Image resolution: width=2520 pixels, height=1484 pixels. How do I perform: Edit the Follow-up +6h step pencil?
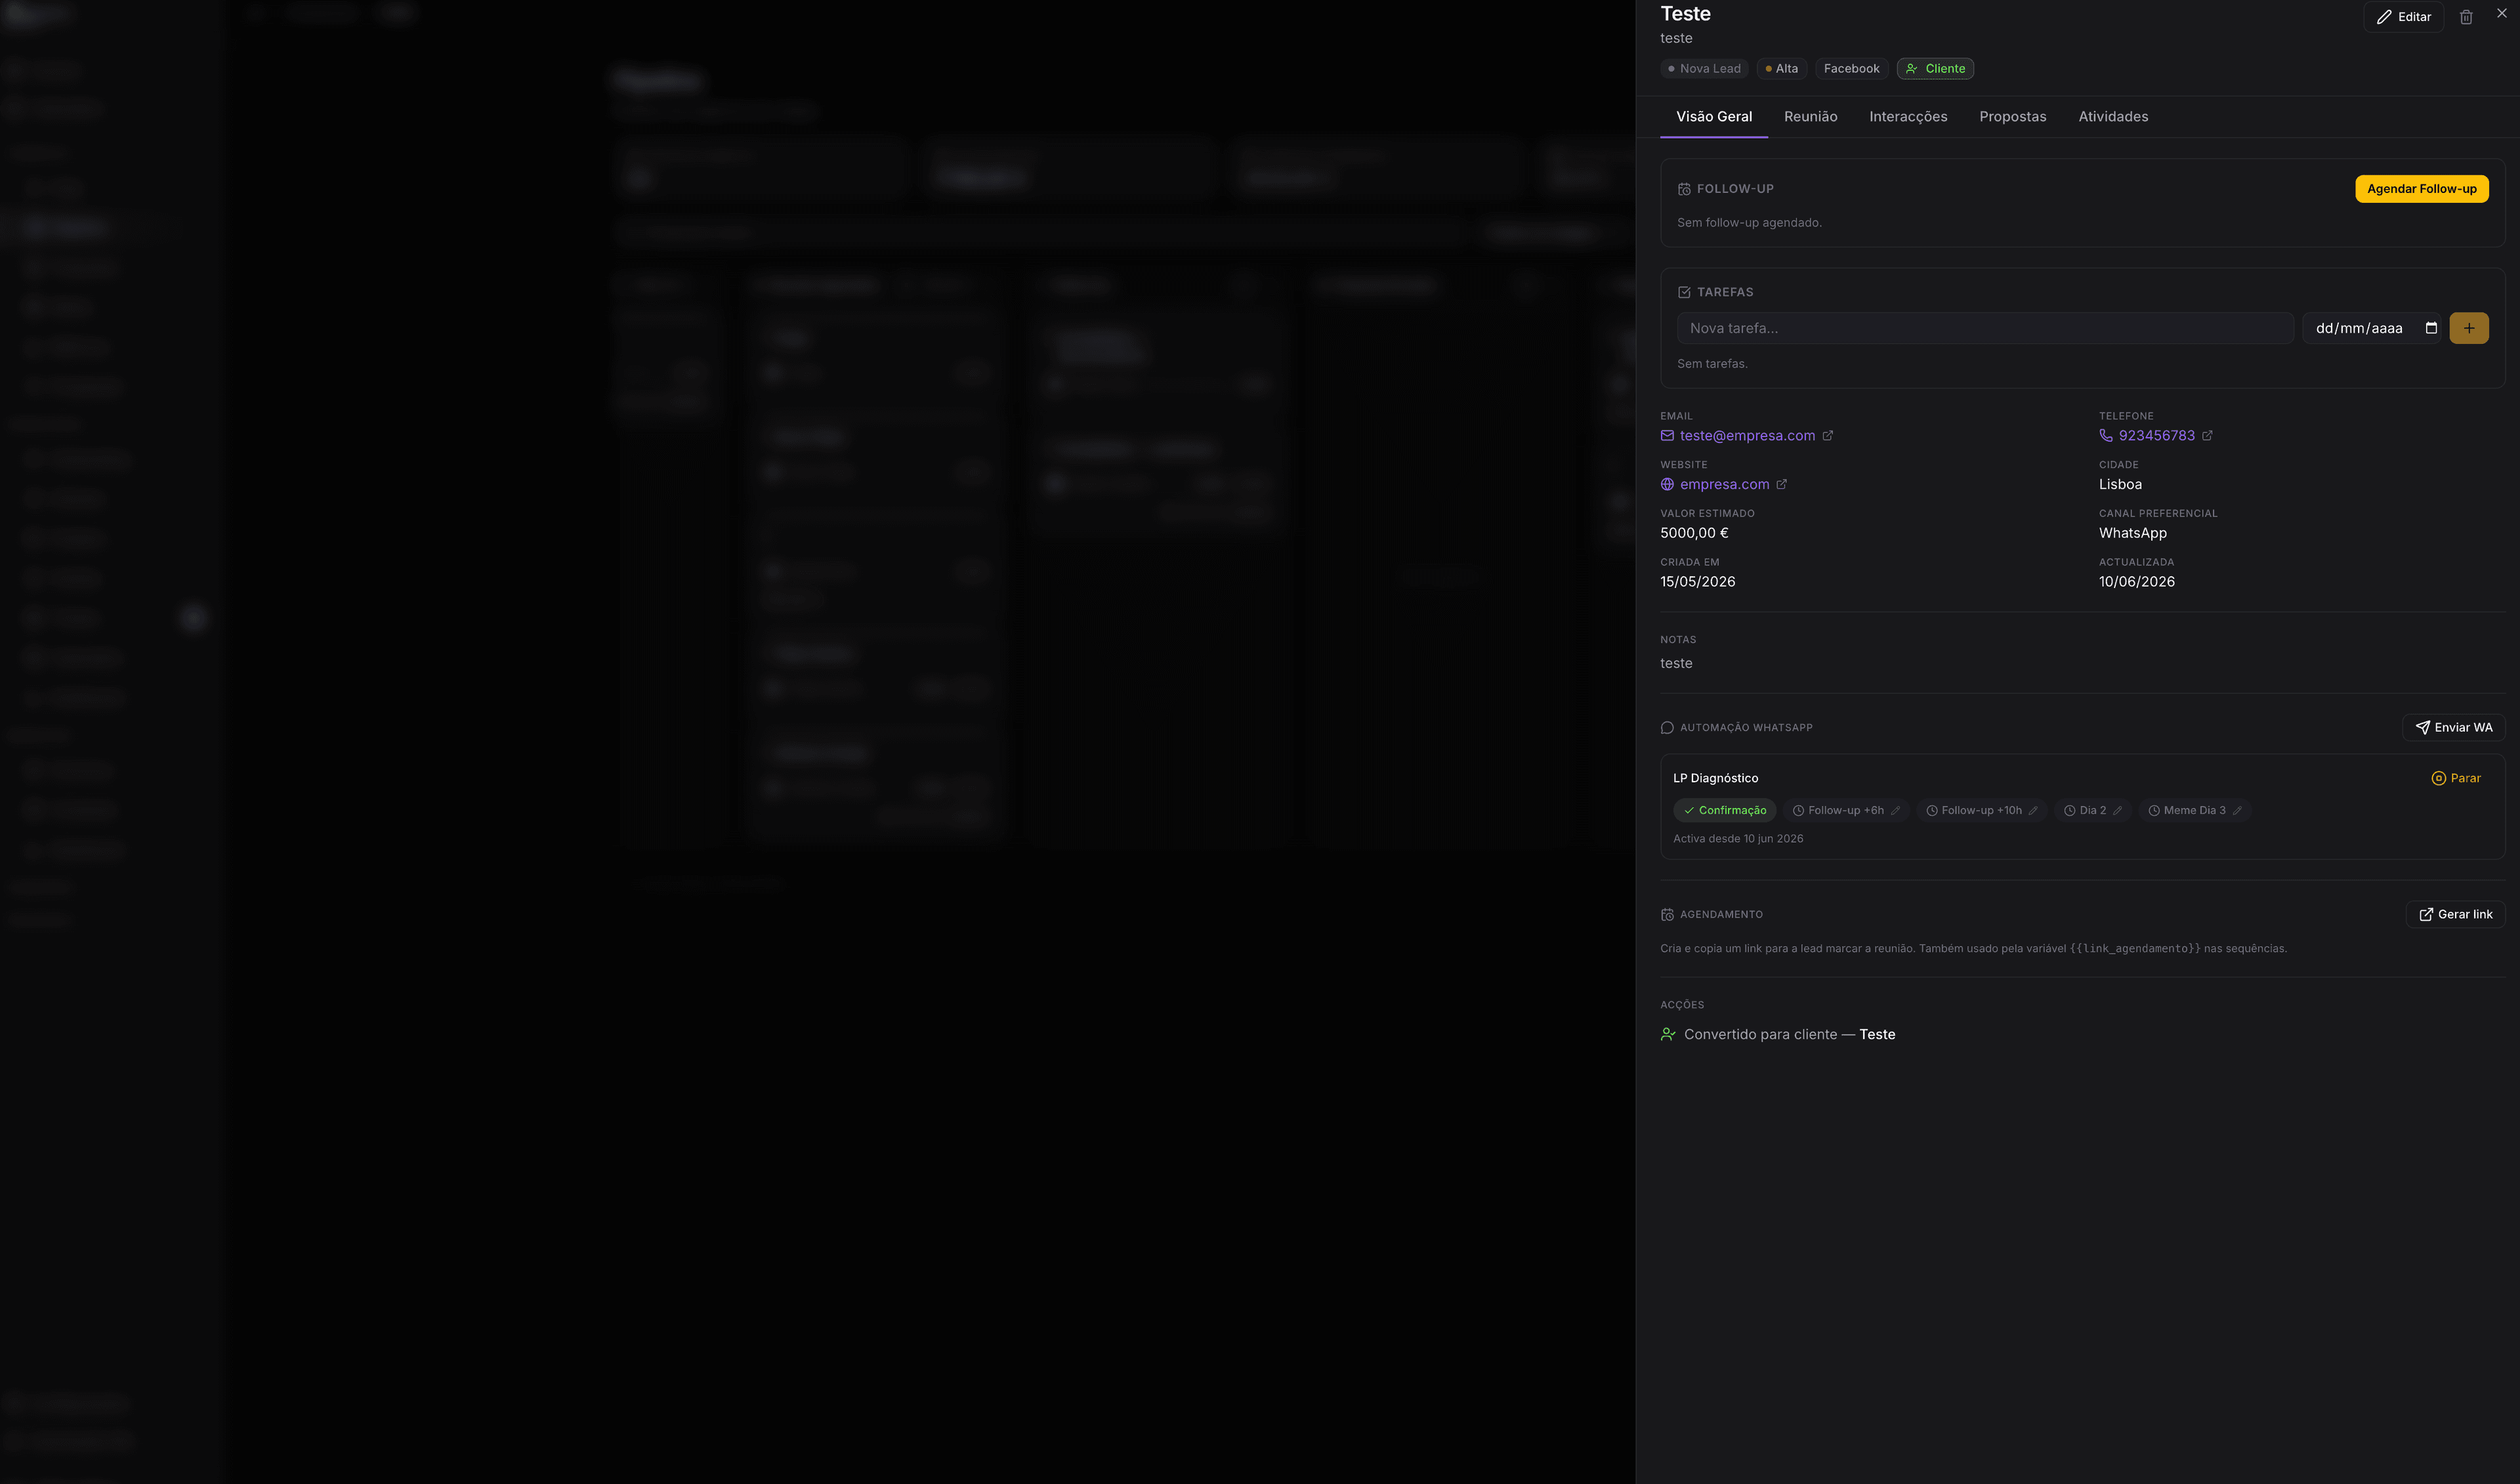(1895, 810)
